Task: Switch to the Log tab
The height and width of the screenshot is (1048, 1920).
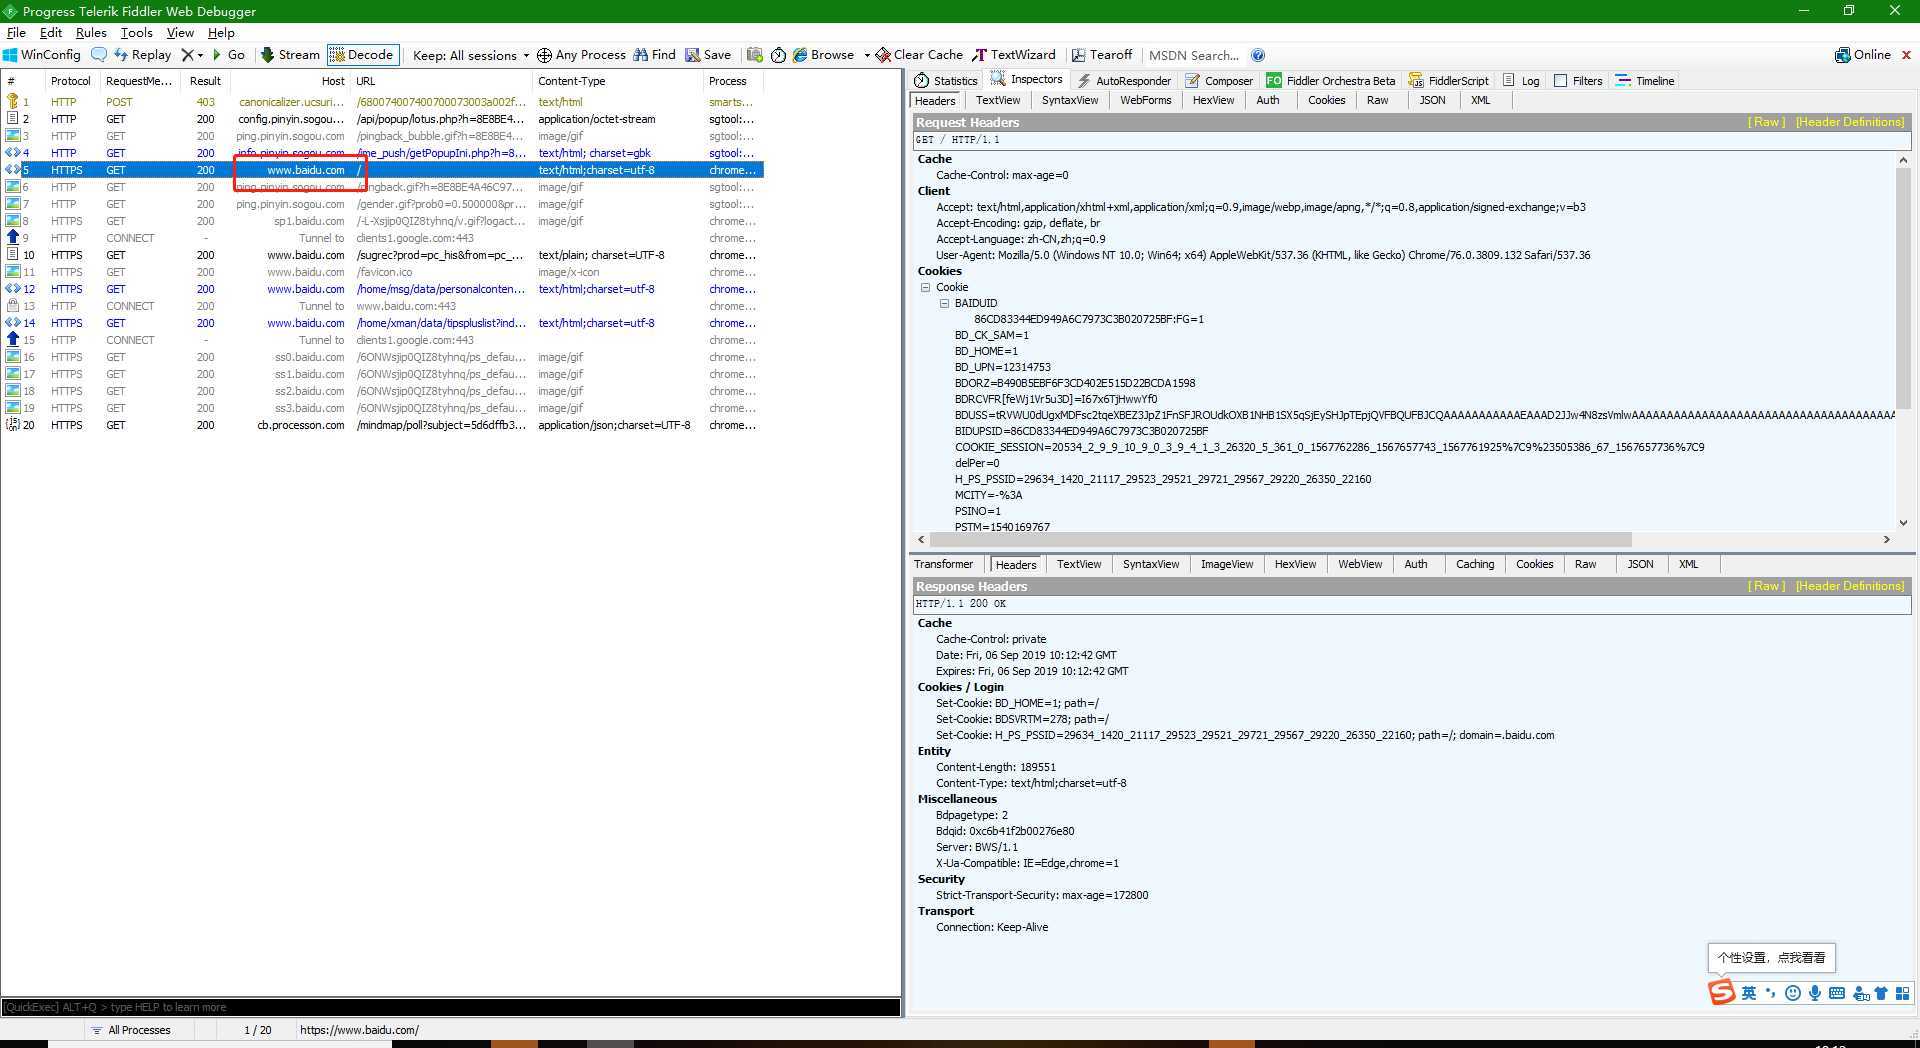Action: pyautogui.click(x=1521, y=81)
